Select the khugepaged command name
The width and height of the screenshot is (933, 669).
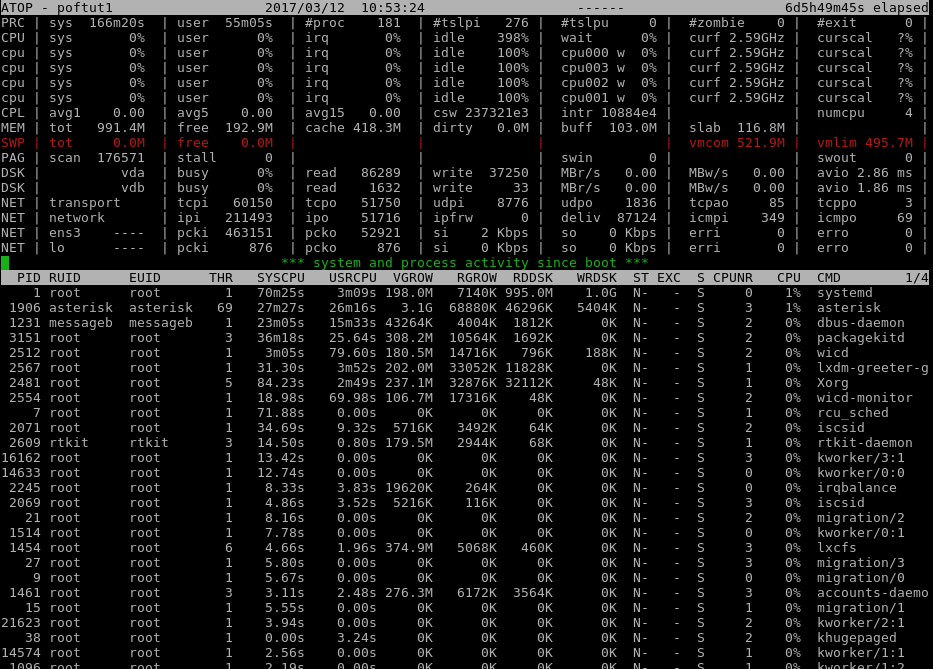(x=857, y=637)
